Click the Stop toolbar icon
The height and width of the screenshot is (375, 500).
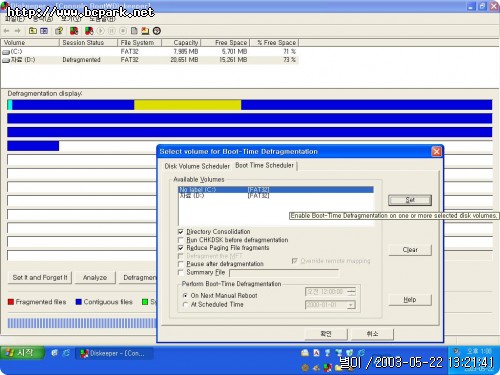pos(123,31)
